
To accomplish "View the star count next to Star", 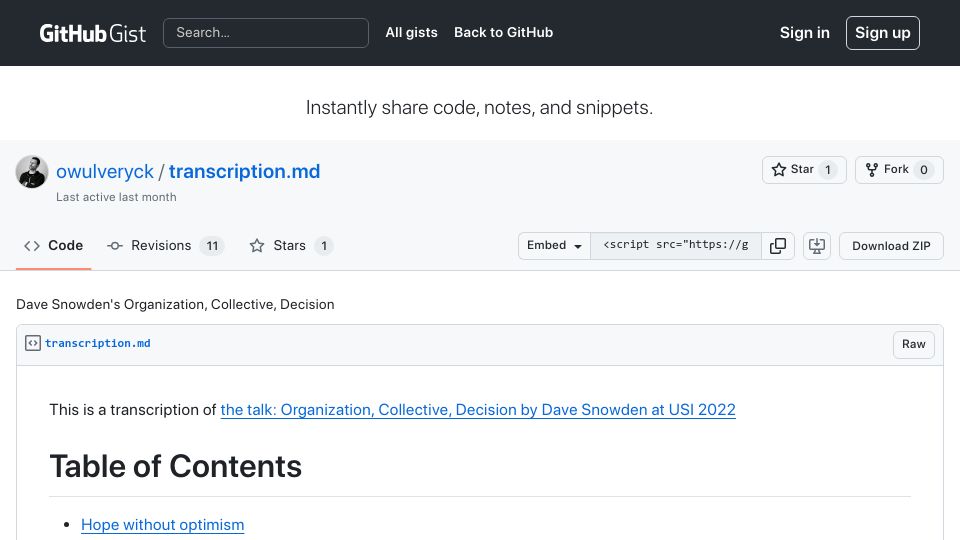I will [828, 170].
